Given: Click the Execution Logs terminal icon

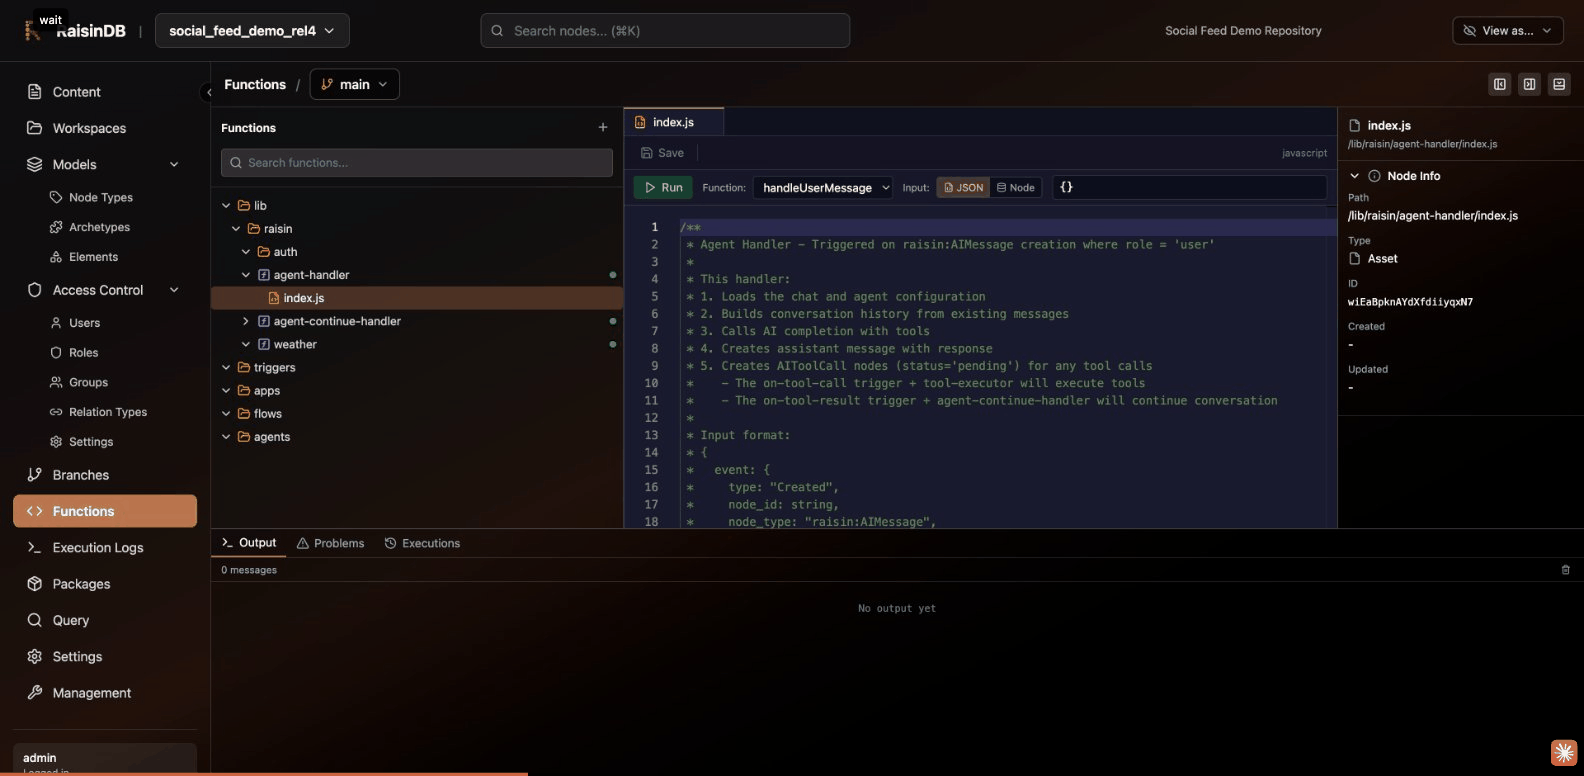Looking at the screenshot, I should tap(35, 547).
